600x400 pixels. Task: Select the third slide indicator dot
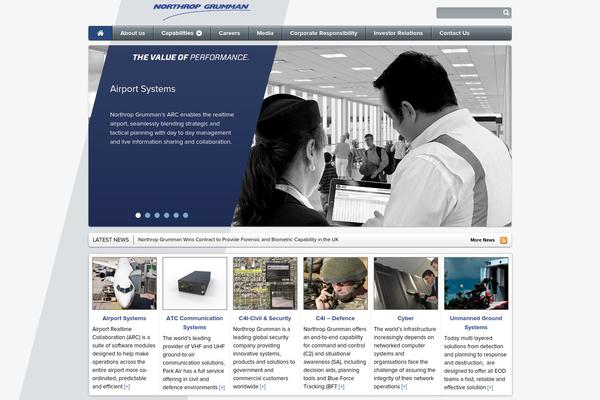pos(157,216)
